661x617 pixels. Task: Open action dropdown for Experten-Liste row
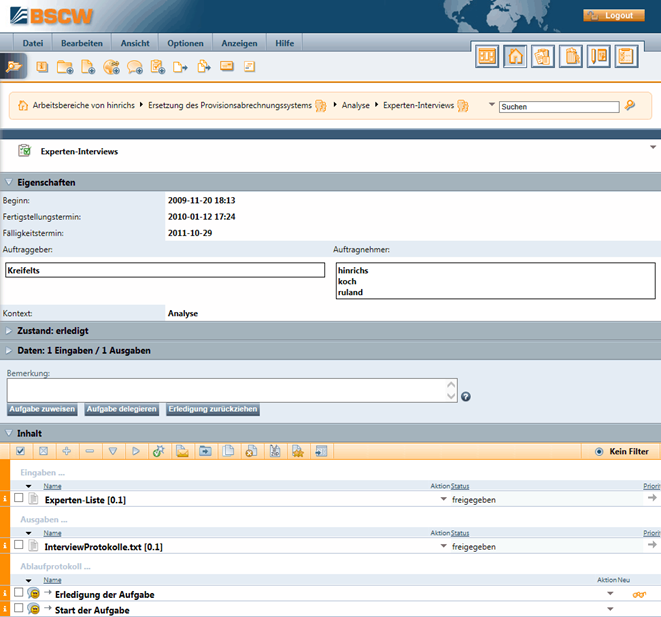point(443,499)
